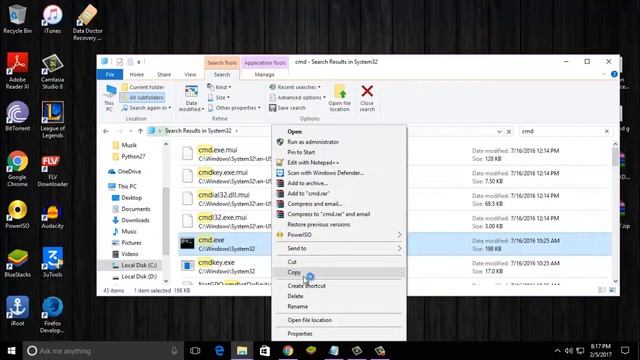Open 3uTools desktop shortcut
This screenshot has width=640, height=360.
tap(52, 262)
